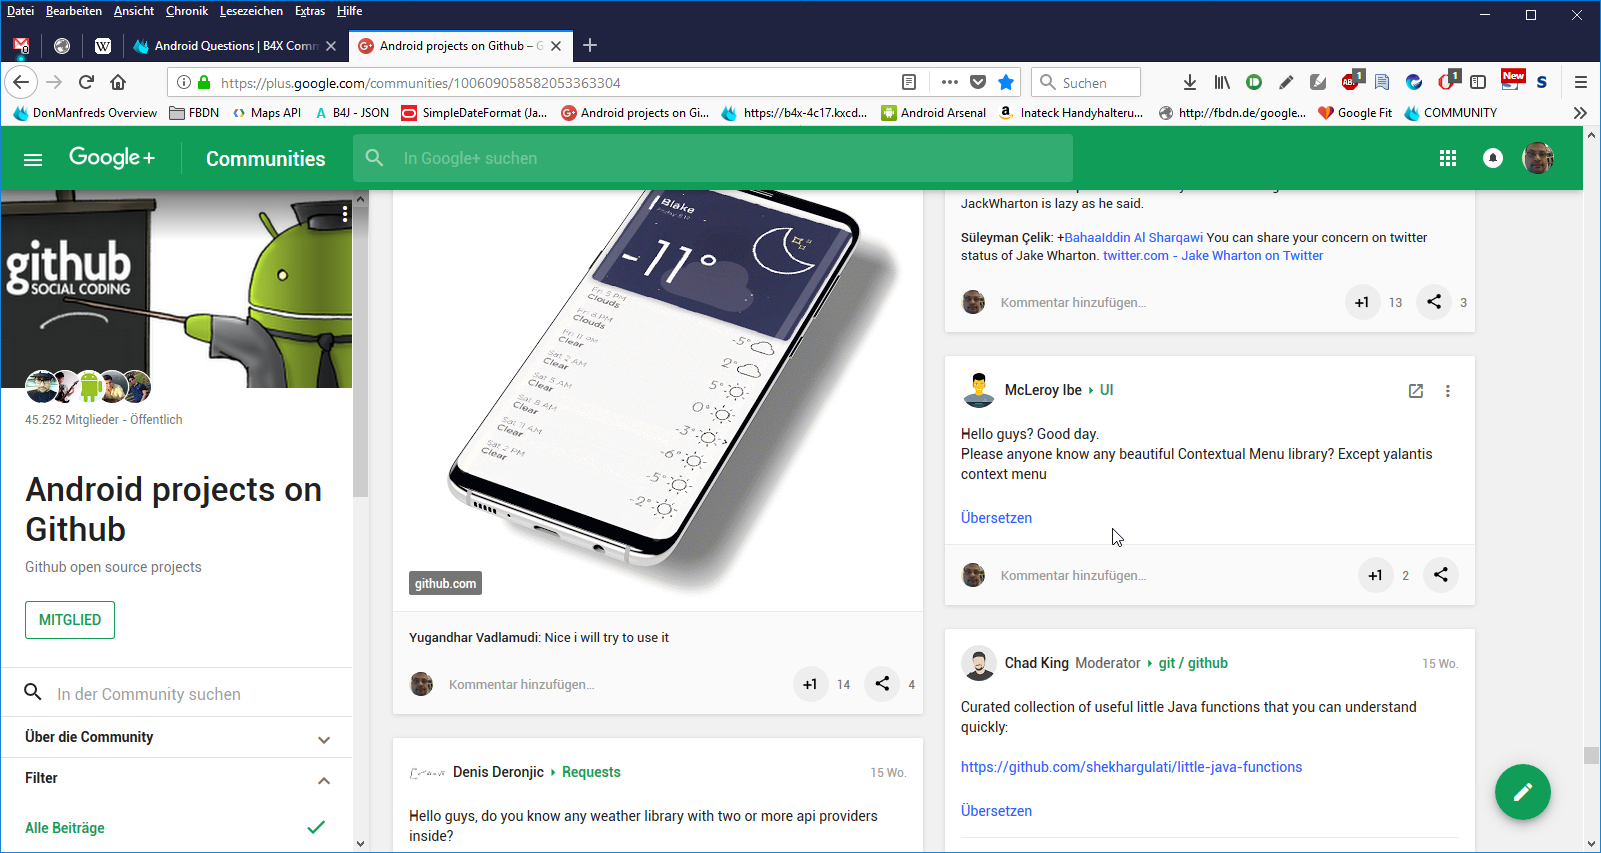
Task: Reload the current page
Action: [86, 82]
